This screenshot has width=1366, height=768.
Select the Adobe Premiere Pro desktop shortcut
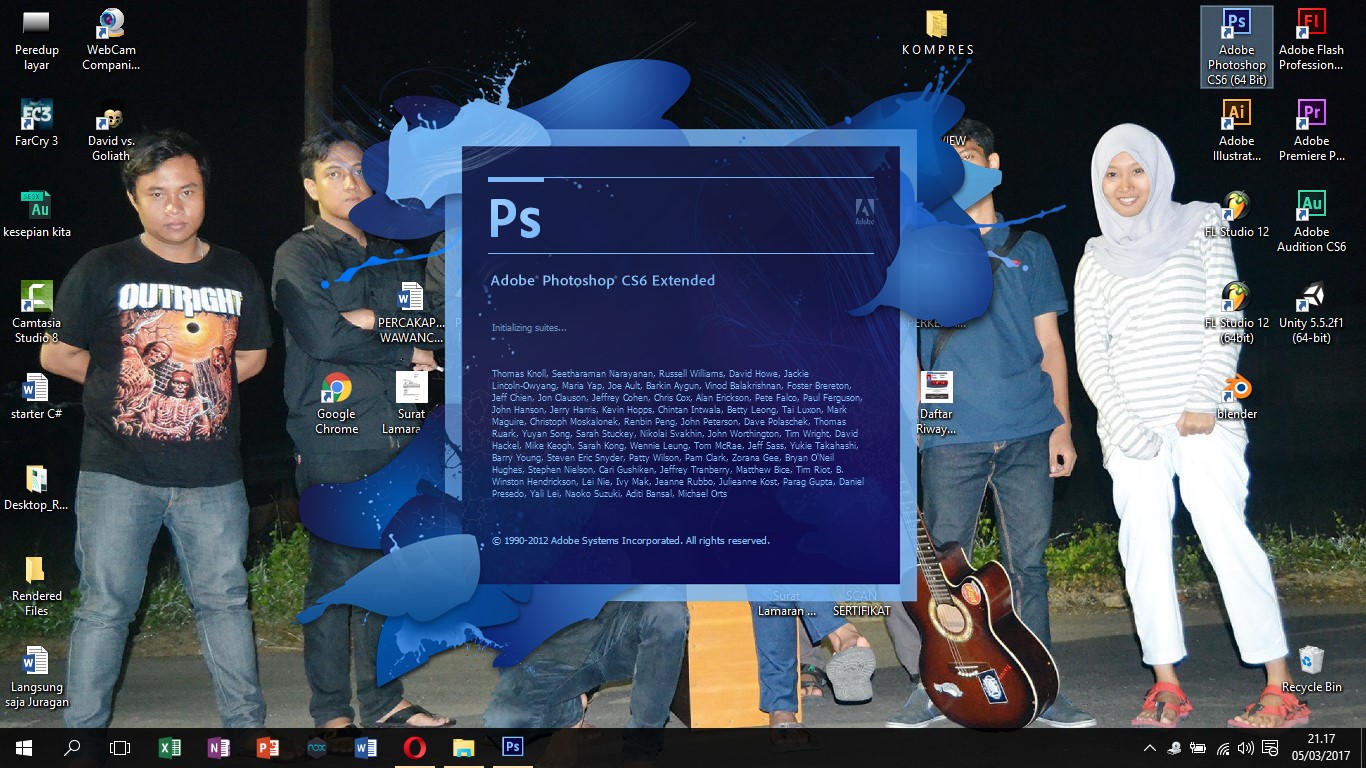coord(1311,131)
